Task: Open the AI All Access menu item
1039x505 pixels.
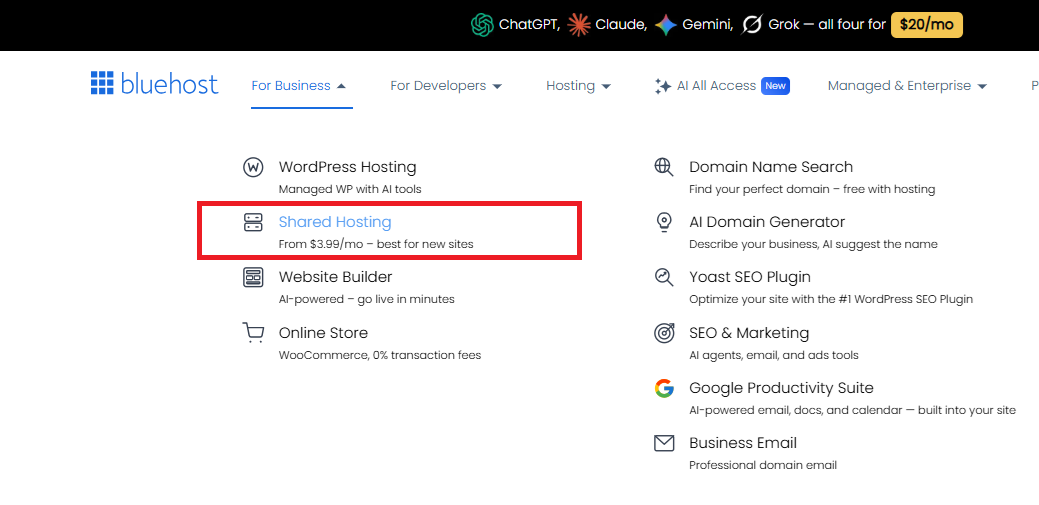Action: (x=716, y=85)
